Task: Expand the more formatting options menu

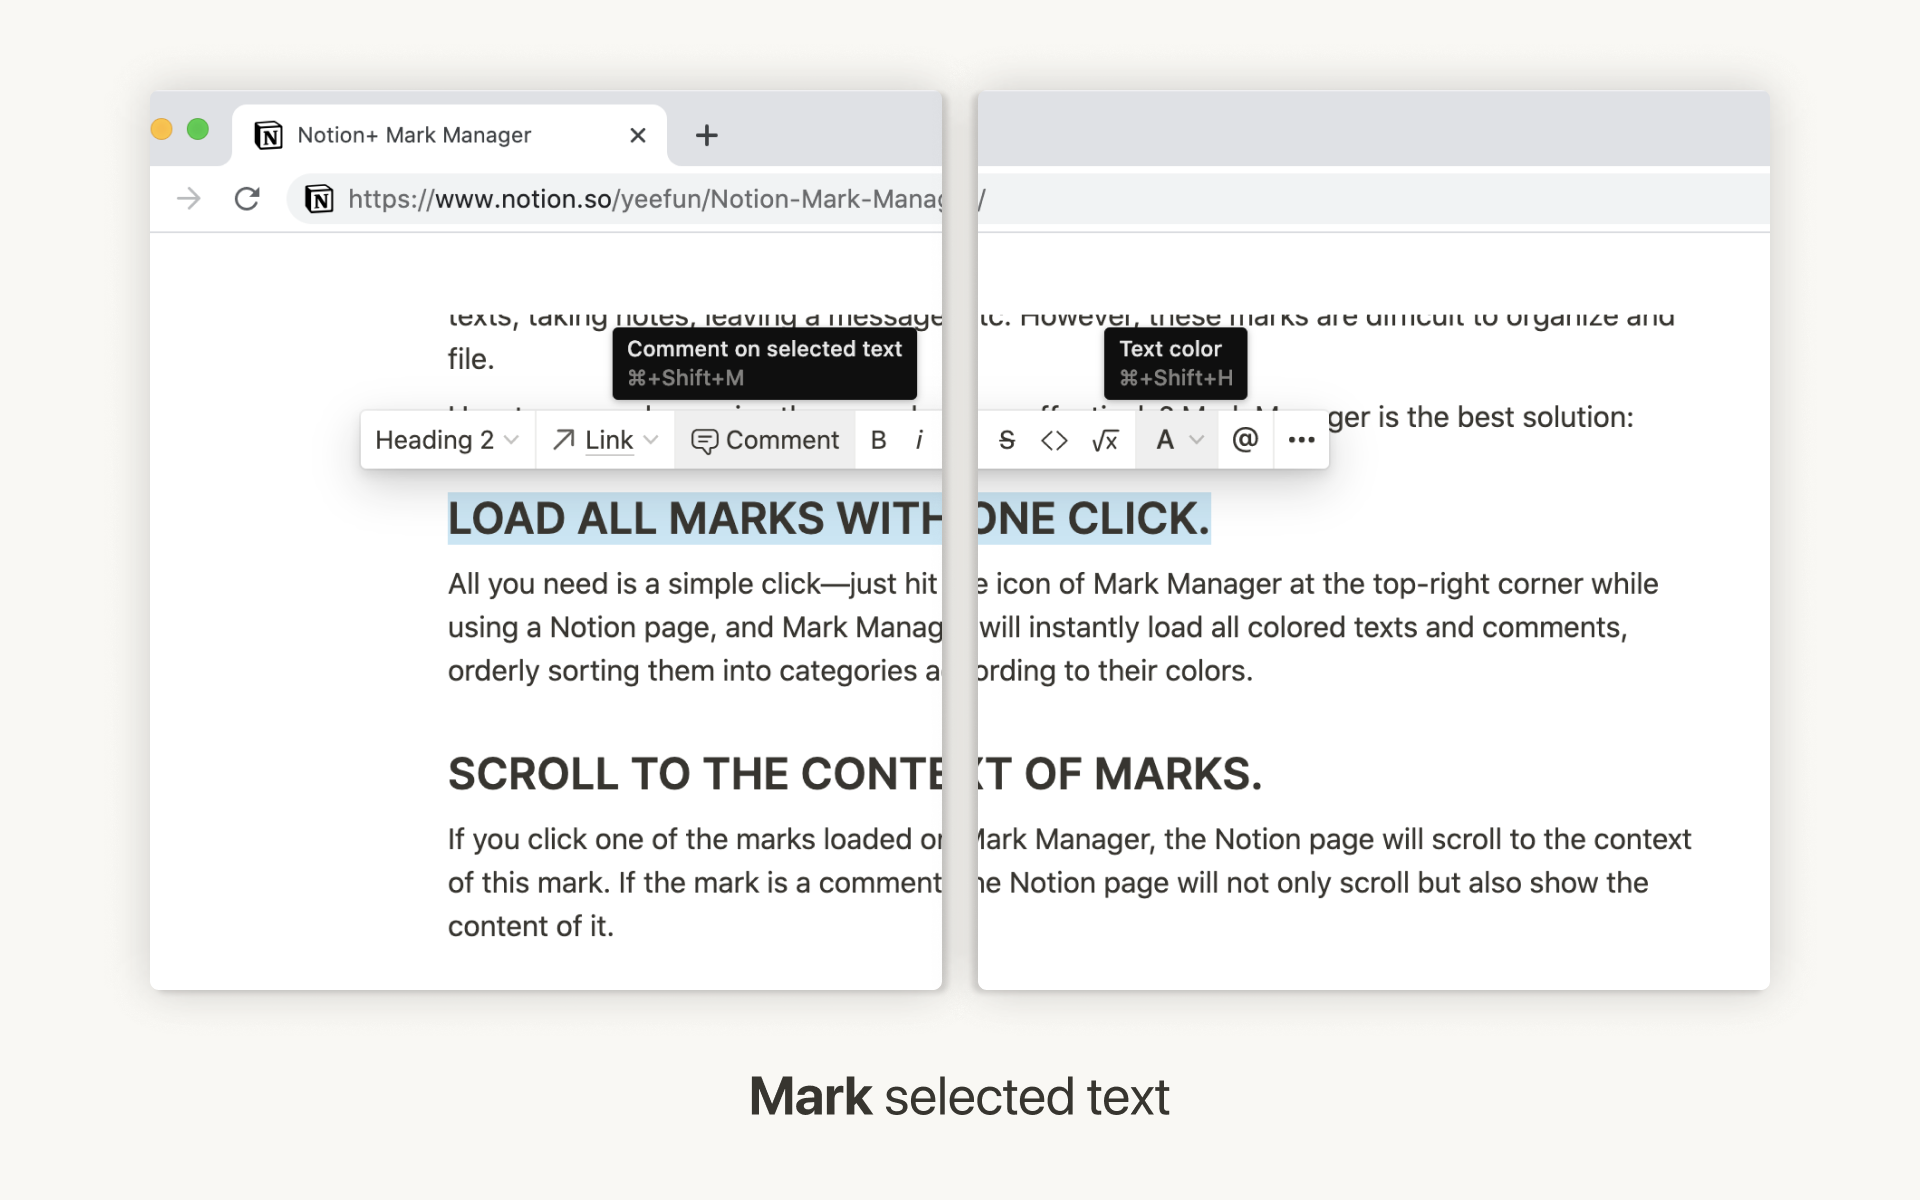Action: pyautogui.click(x=1299, y=440)
